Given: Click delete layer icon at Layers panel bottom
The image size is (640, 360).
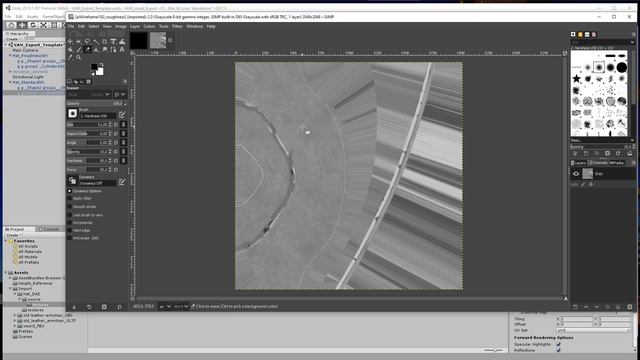Looking at the screenshot, I should [x=630, y=307].
